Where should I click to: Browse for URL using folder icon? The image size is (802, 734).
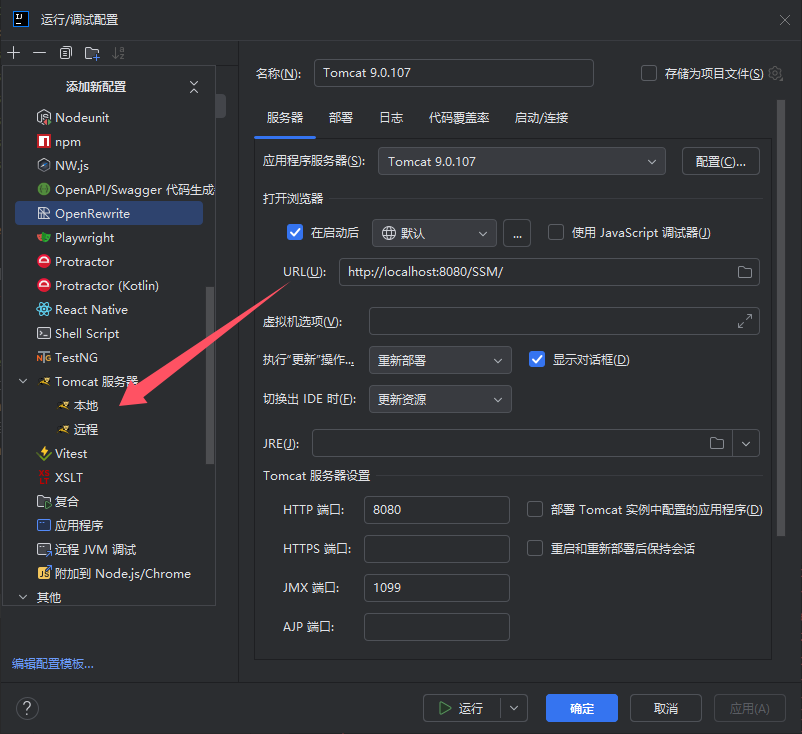(745, 272)
